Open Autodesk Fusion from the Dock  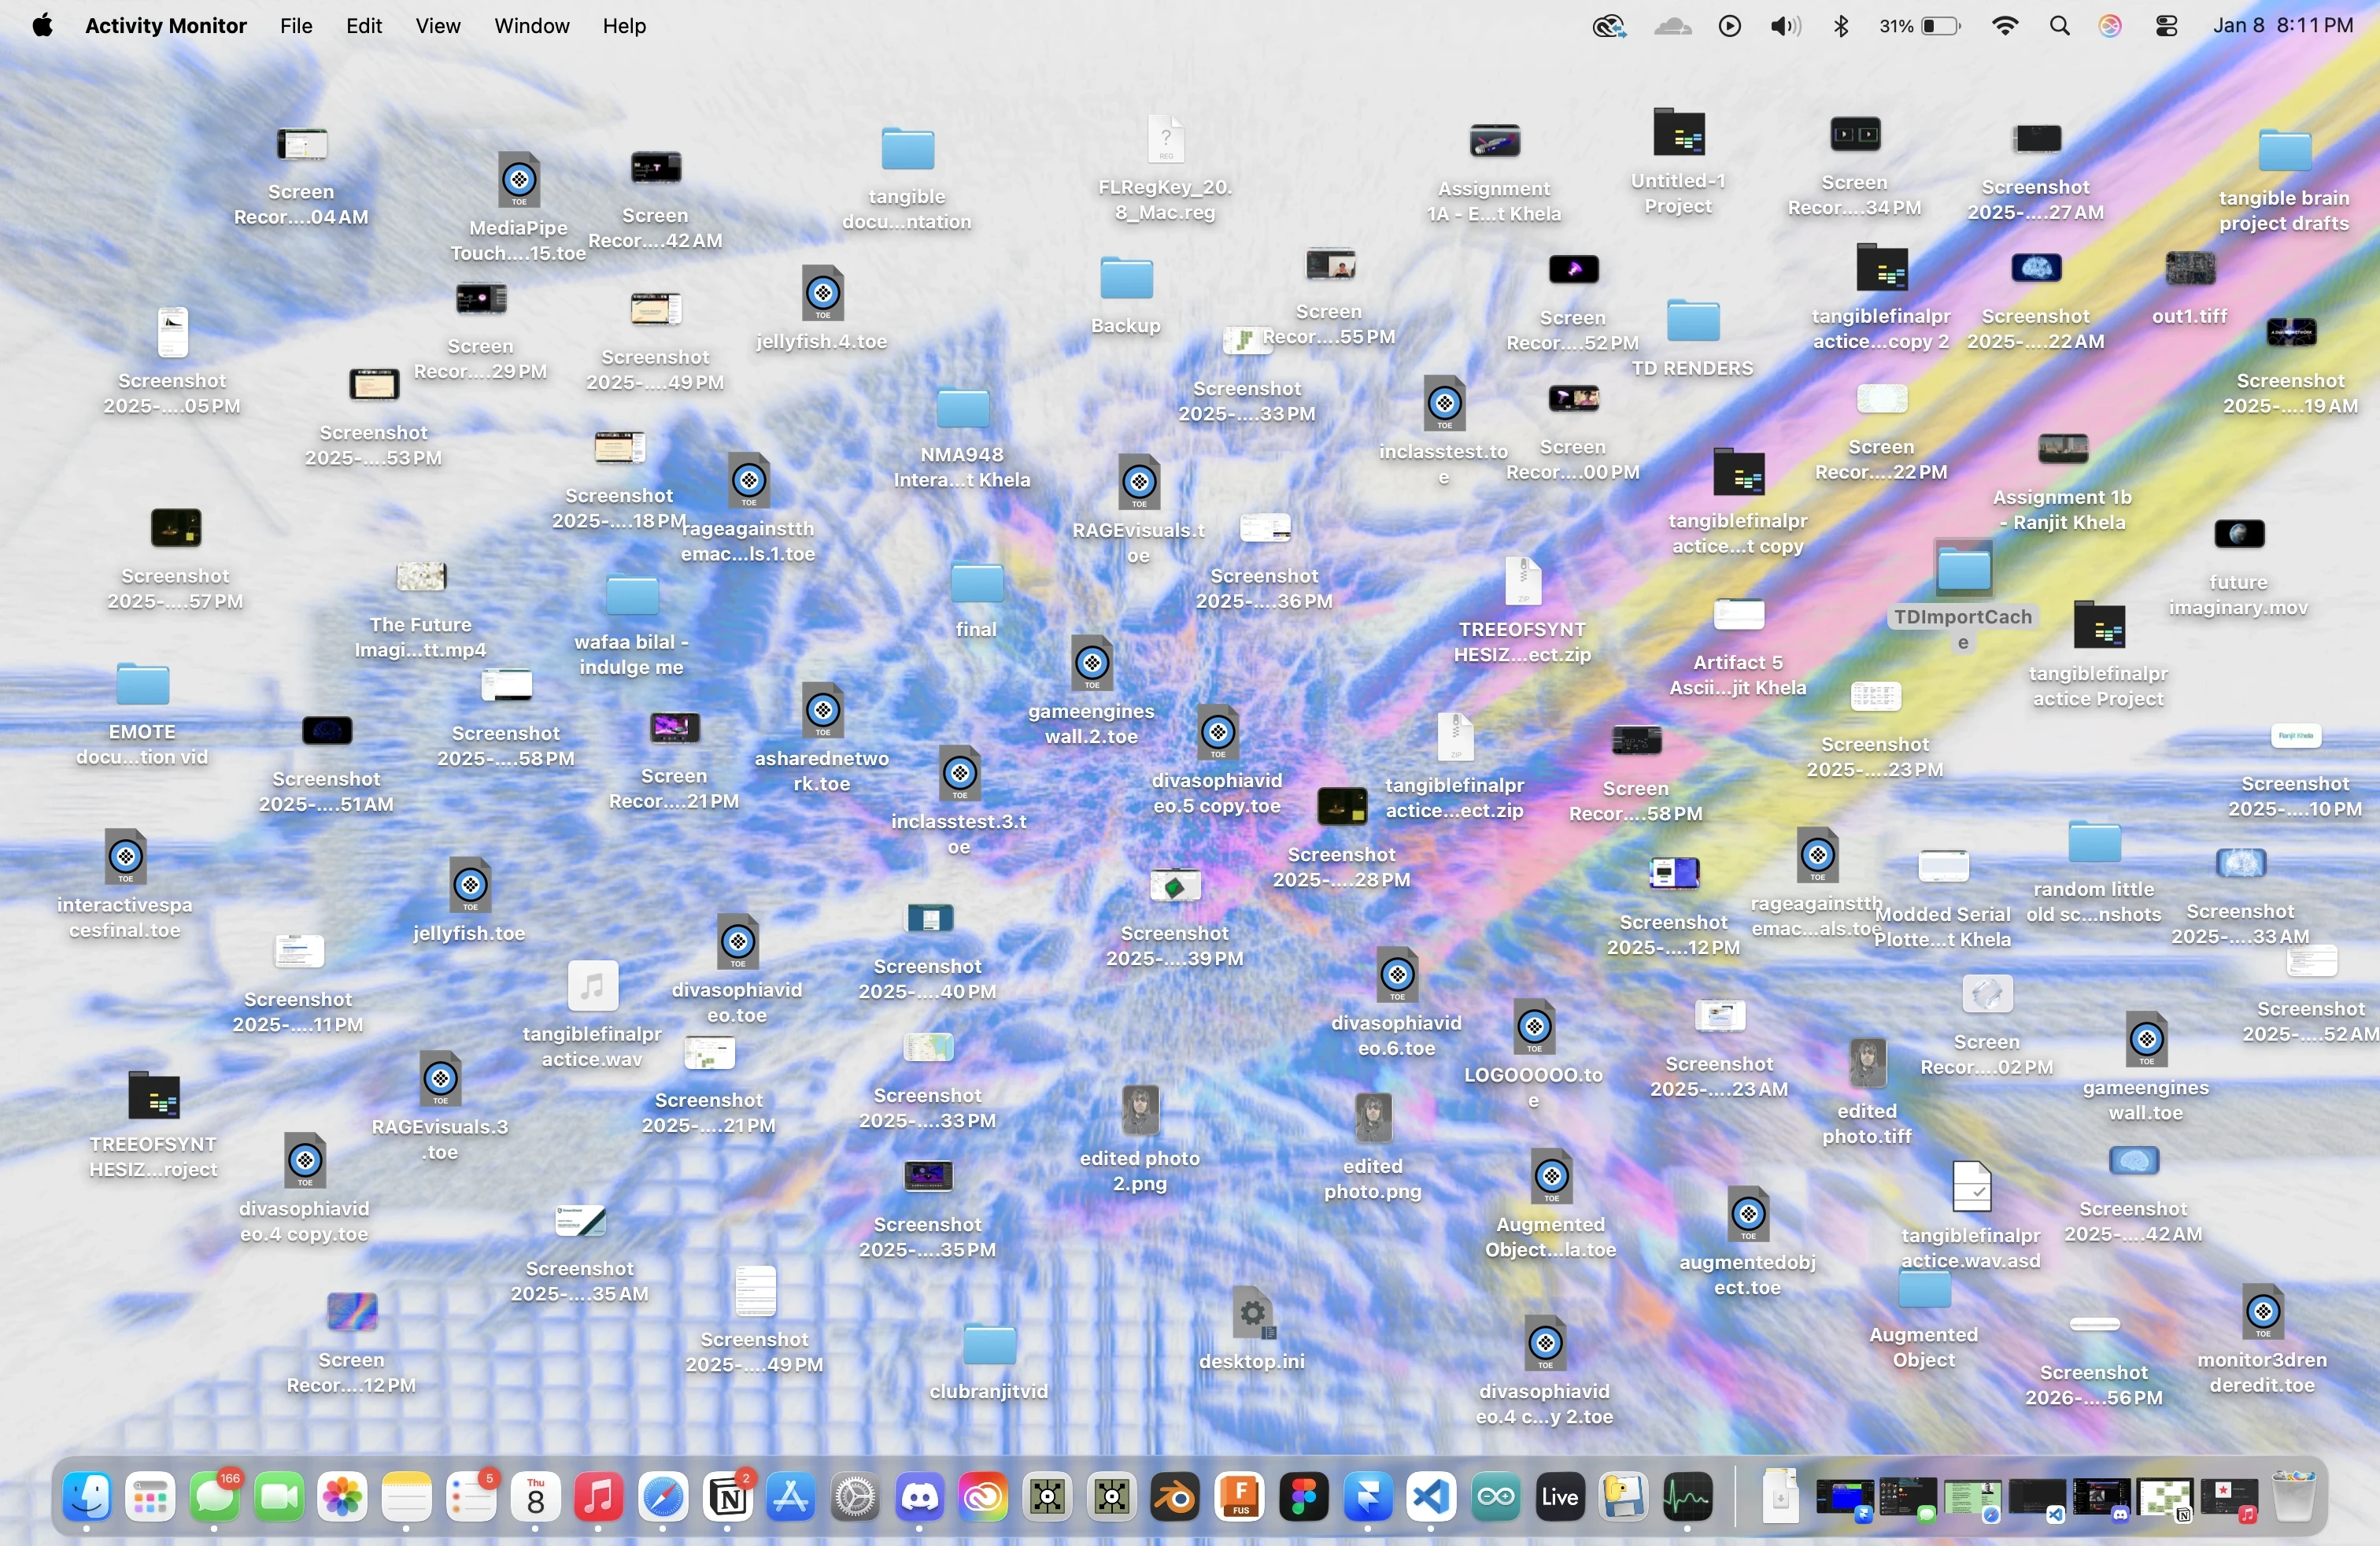pos(1240,1497)
